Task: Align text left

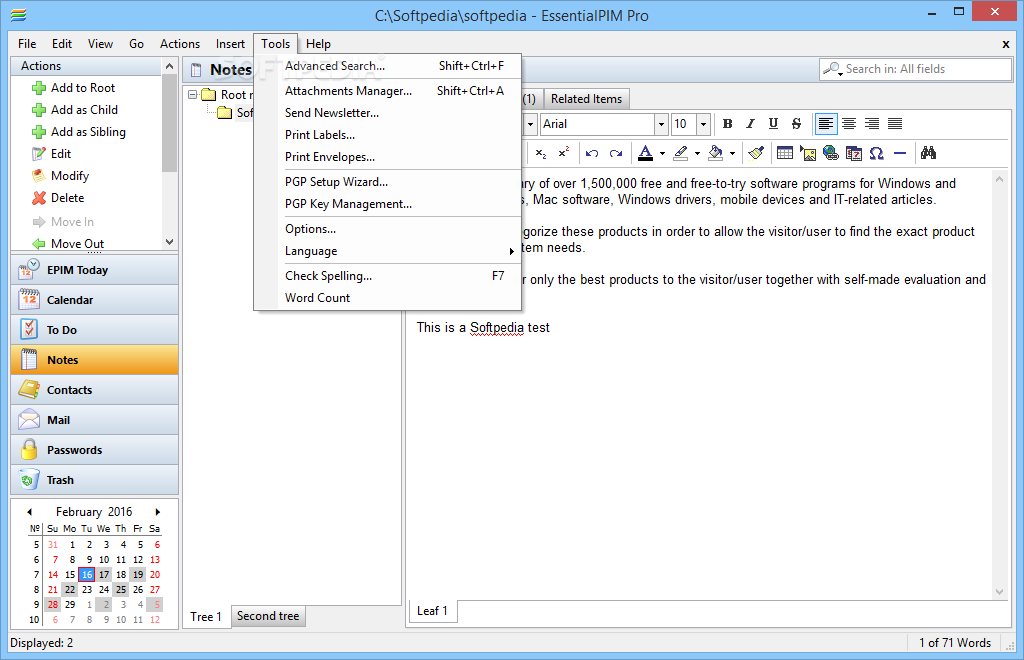Action: click(826, 123)
